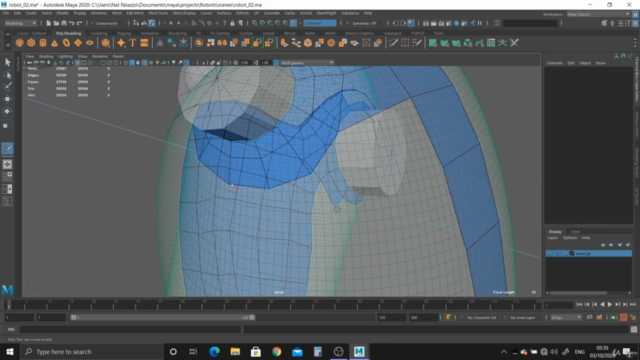Toggle the select-by-component-type mode button
The width and height of the screenshot is (640, 360).
point(151,23)
